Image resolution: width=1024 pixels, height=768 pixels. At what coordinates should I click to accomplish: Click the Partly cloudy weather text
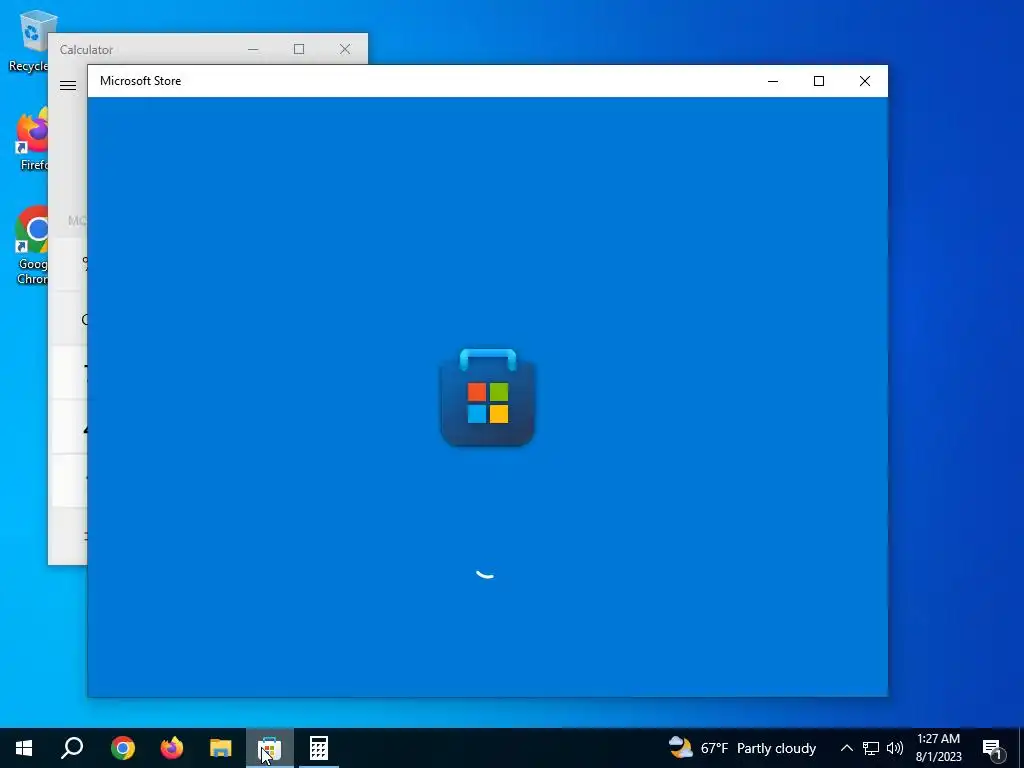coord(776,748)
